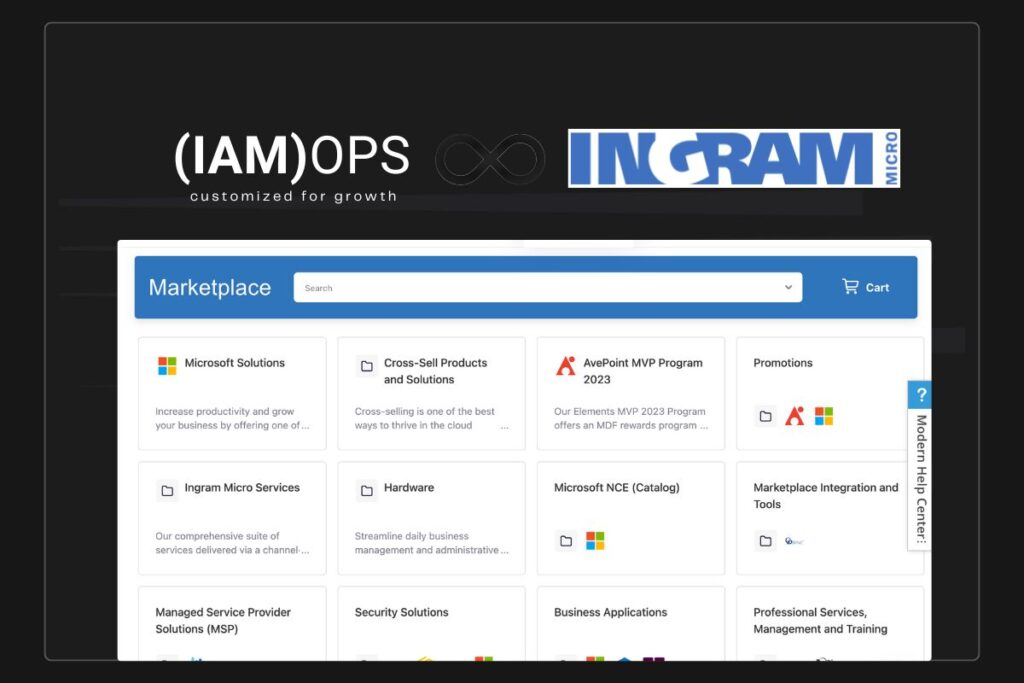Open Professional Services, Management and Training card
The width and height of the screenshot is (1024, 683).
pyautogui.click(x=820, y=620)
